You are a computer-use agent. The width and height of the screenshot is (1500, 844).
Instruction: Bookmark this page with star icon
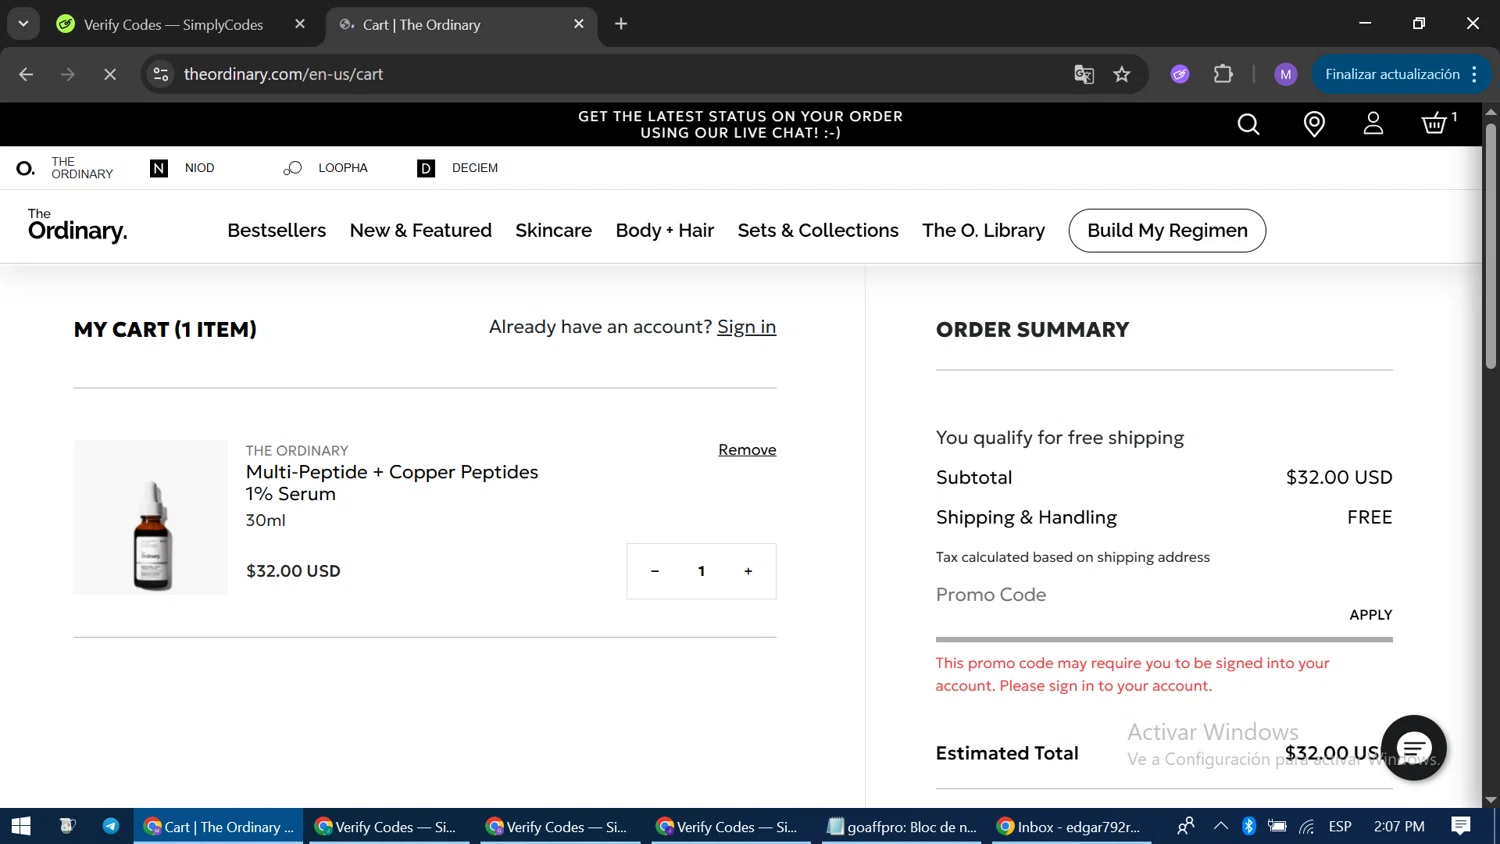click(1122, 74)
